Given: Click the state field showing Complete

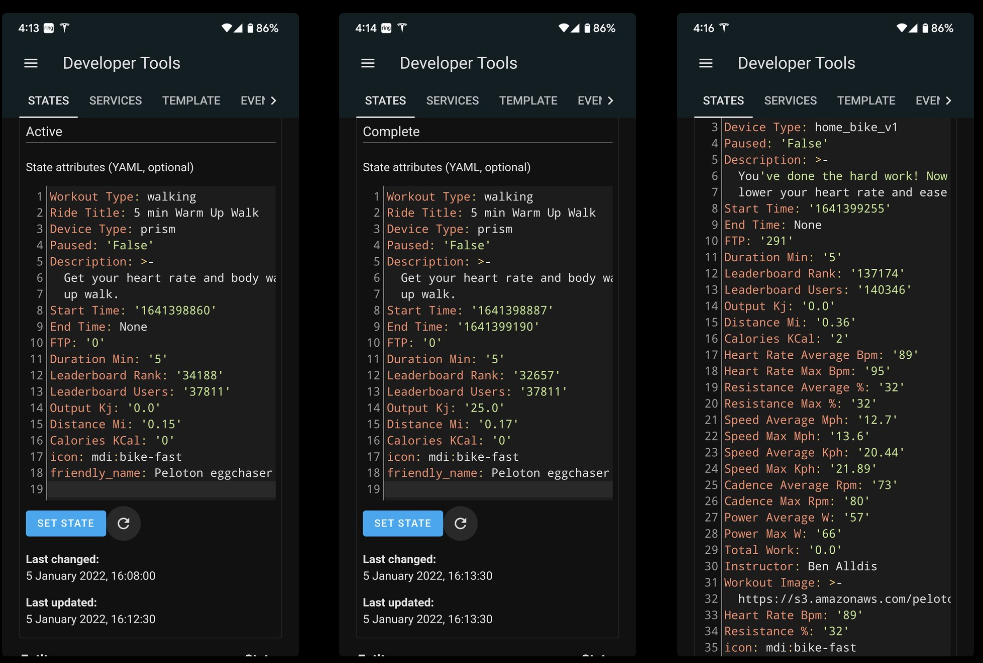Looking at the screenshot, I should click(488, 132).
